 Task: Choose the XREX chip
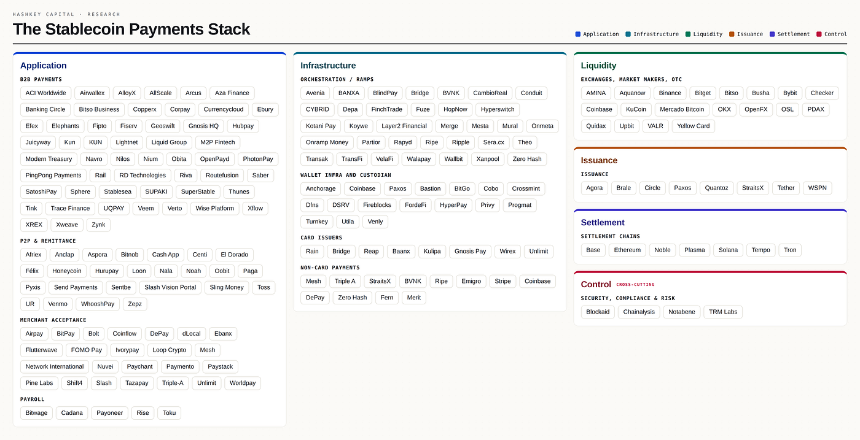point(34,225)
